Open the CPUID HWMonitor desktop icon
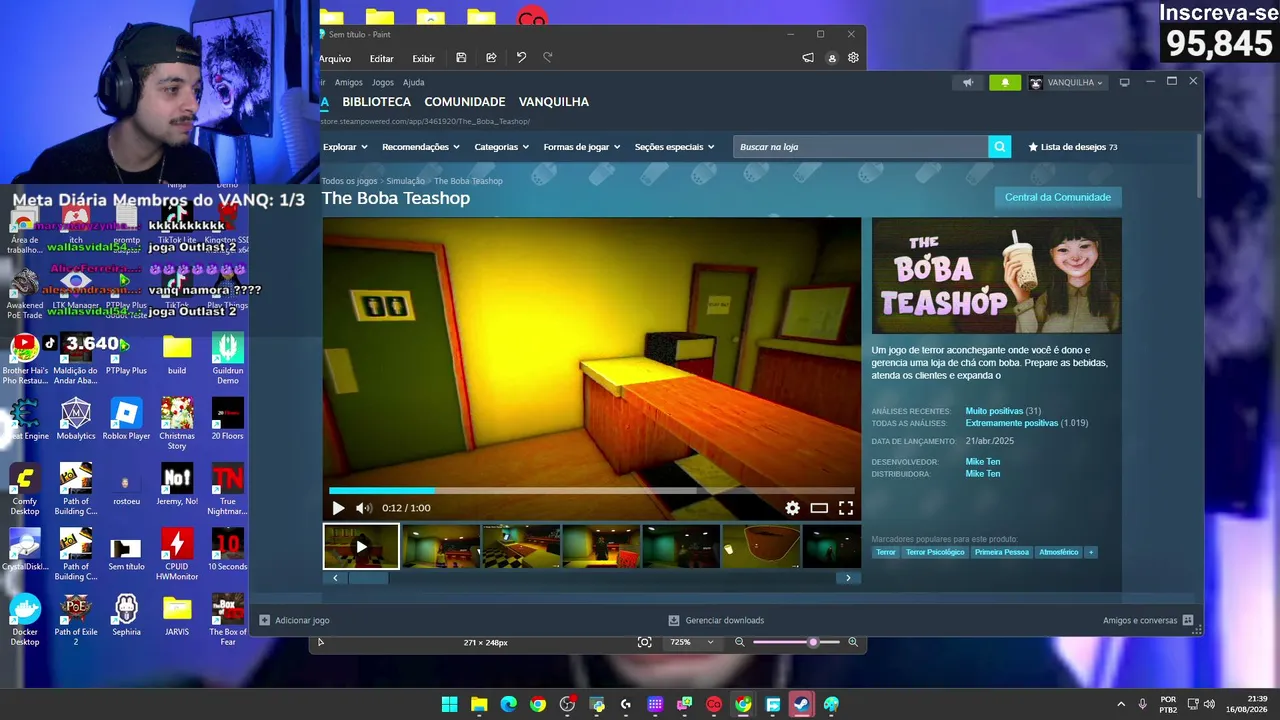This screenshot has height=720, width=1280. 177,554
